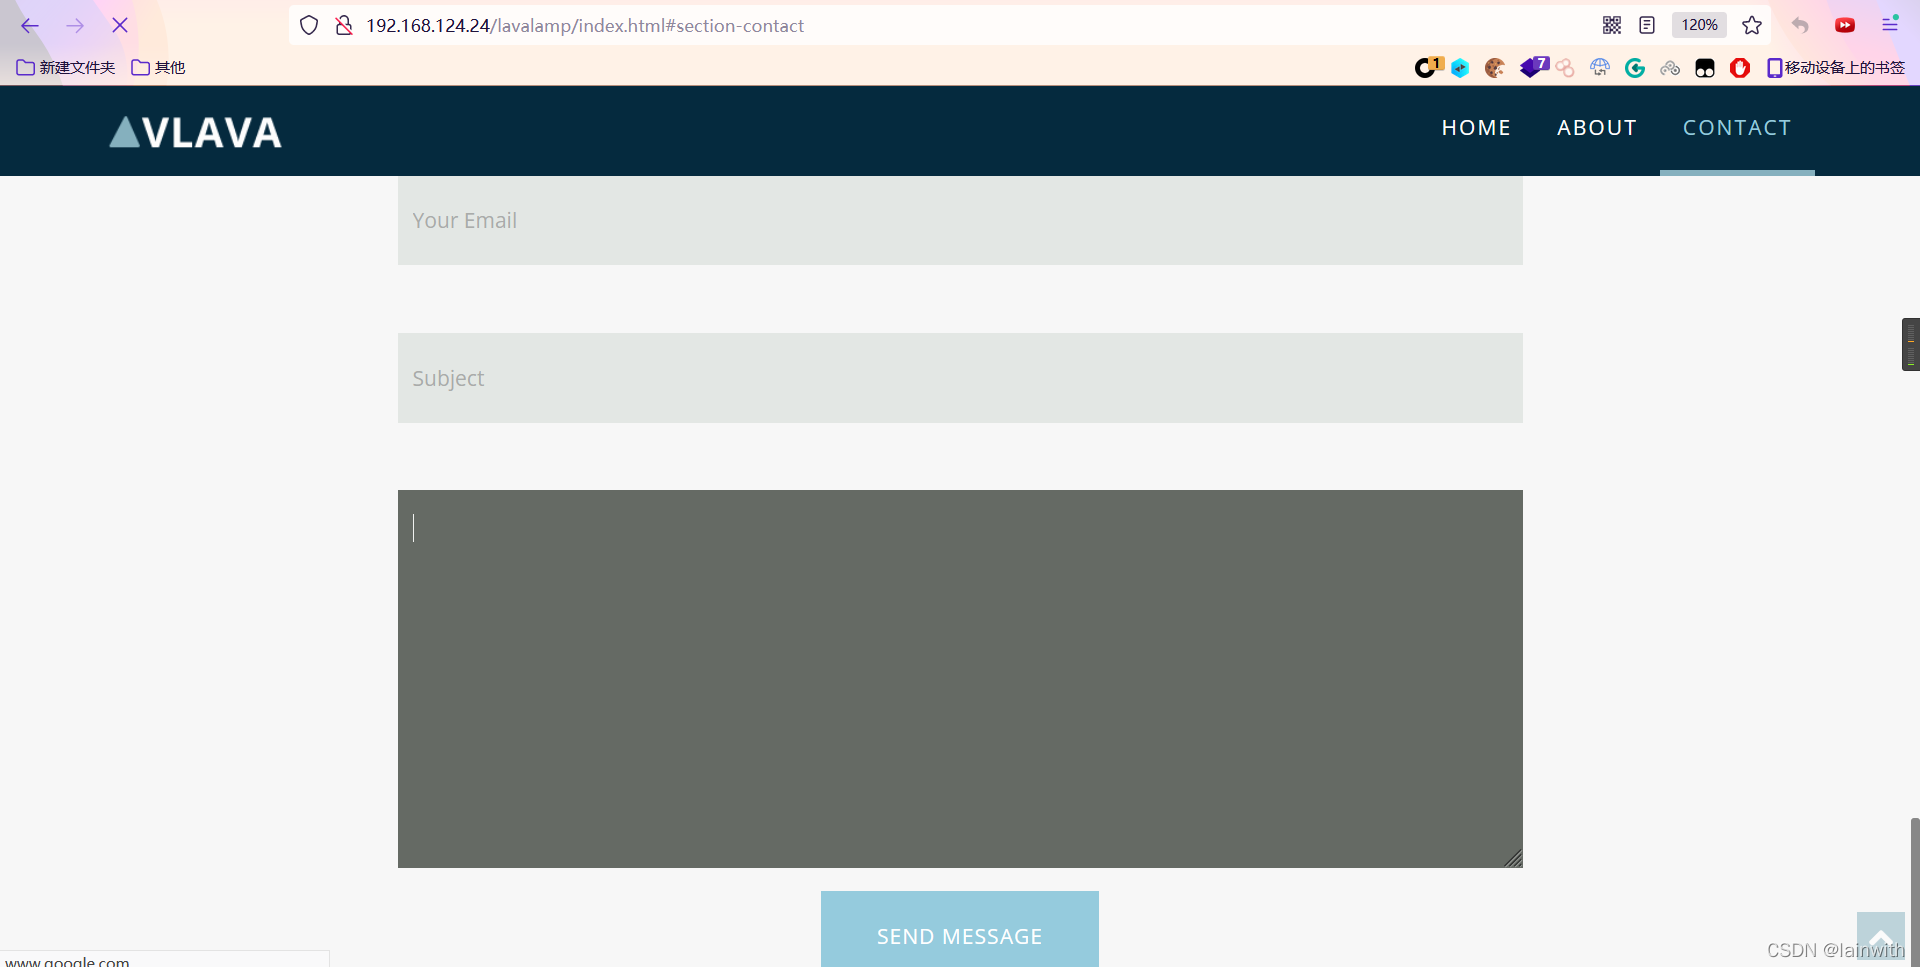The width and height of the screenshot is (1920, 967).
Task: Show insecure connection site info
Action: (344, 26)
